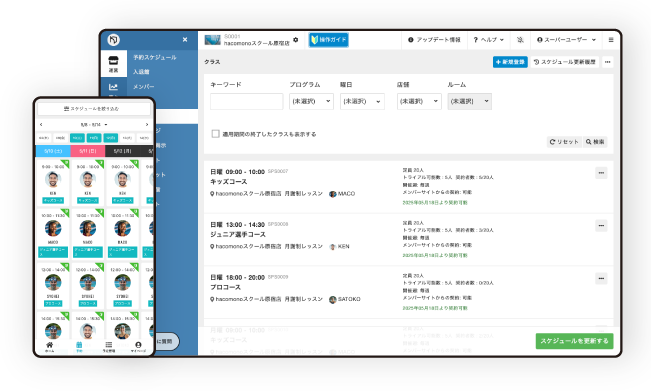The image size is (651, 391).
Task: Open the three-dot menu for the キッズコース row
Action: pos(601,173)
